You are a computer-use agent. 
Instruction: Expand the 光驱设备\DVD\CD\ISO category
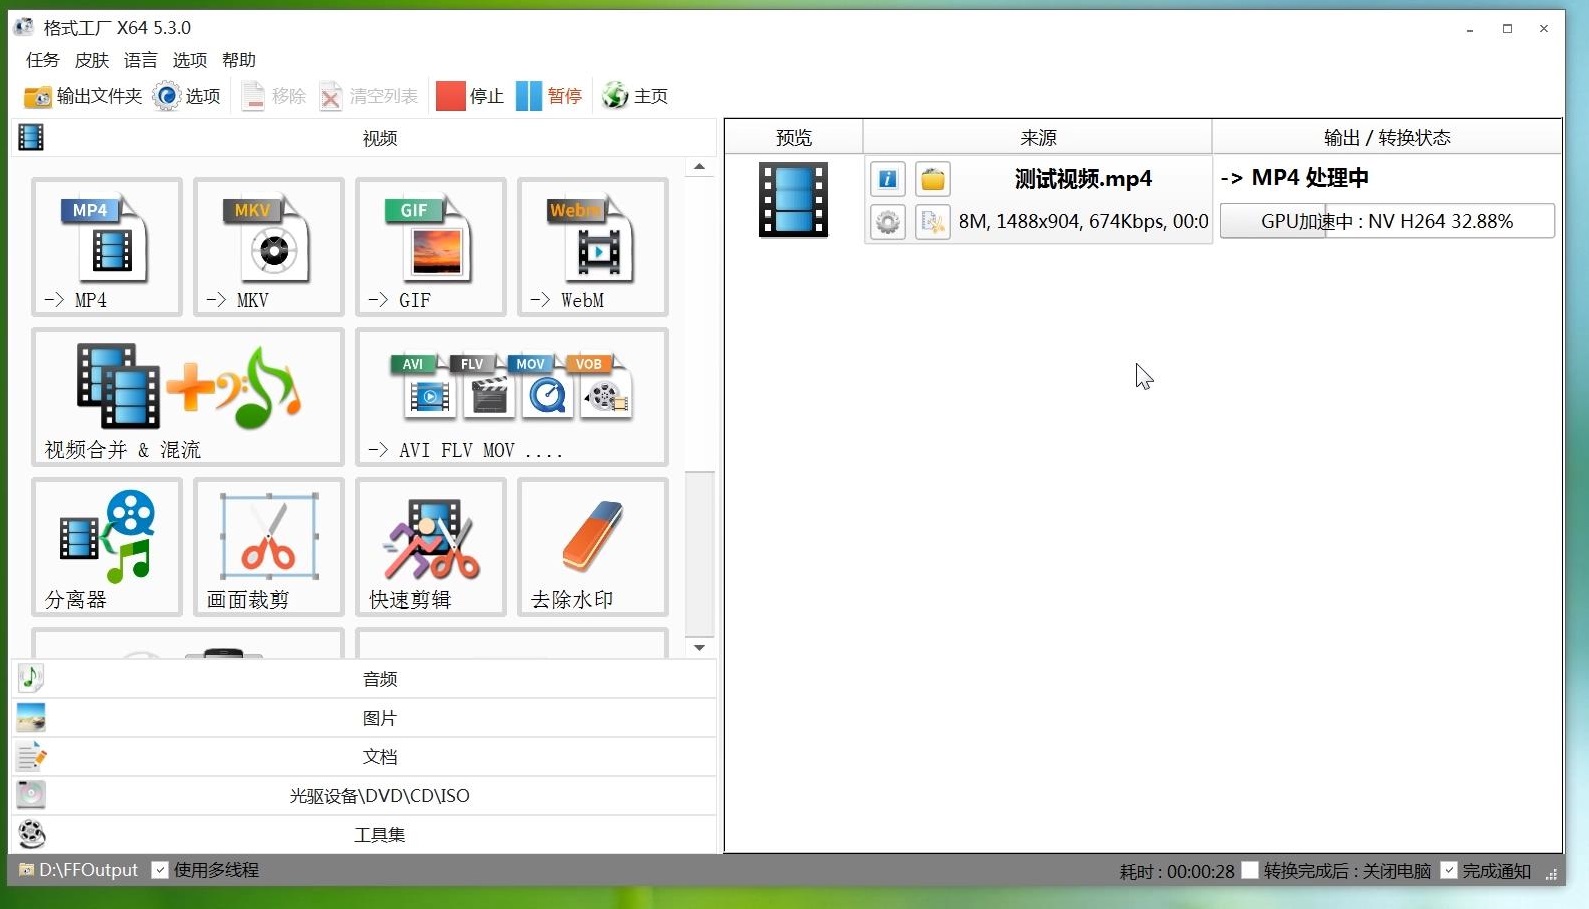tap(364, 796)
